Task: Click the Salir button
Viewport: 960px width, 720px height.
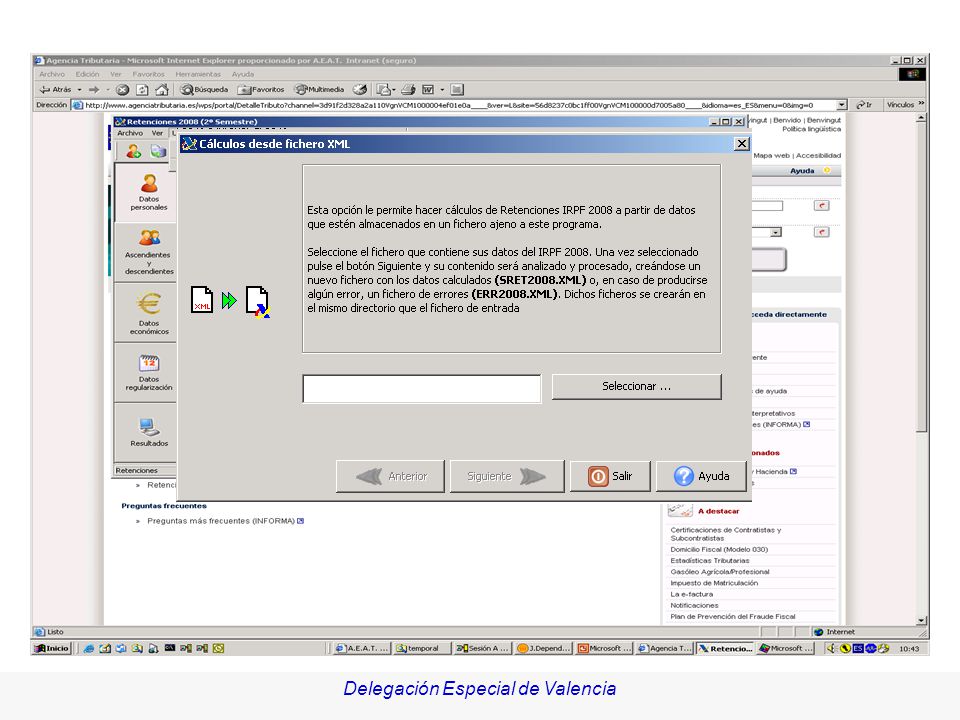Action: tap(610, 476)
